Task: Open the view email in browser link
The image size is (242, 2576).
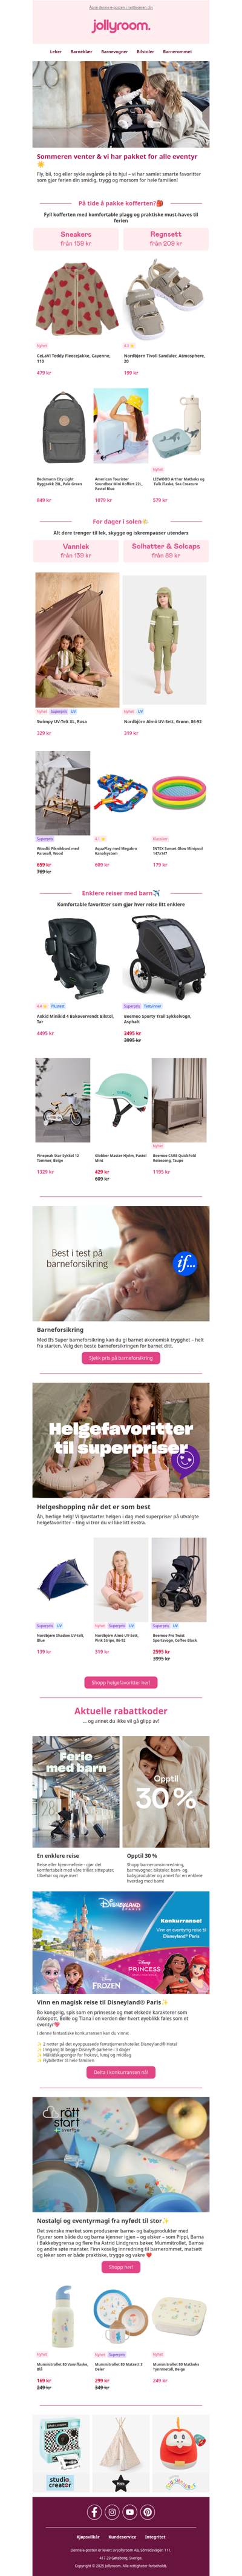Action: coord(121,7)
